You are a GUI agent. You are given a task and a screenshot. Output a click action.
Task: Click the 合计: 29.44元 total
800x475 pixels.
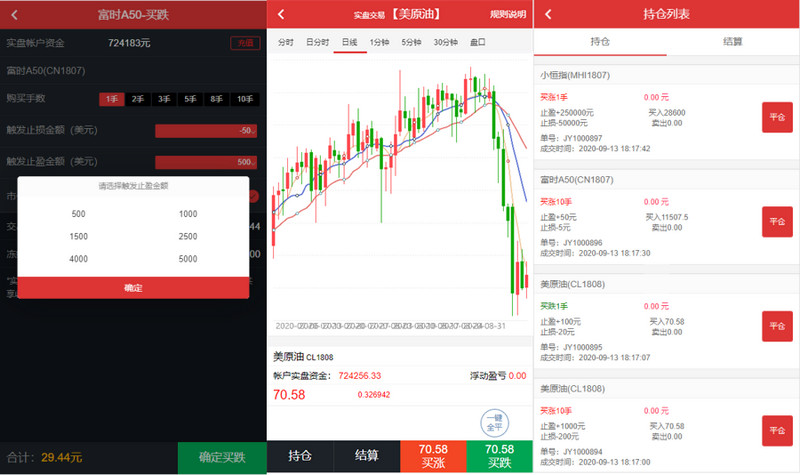[x=44, y=457]
